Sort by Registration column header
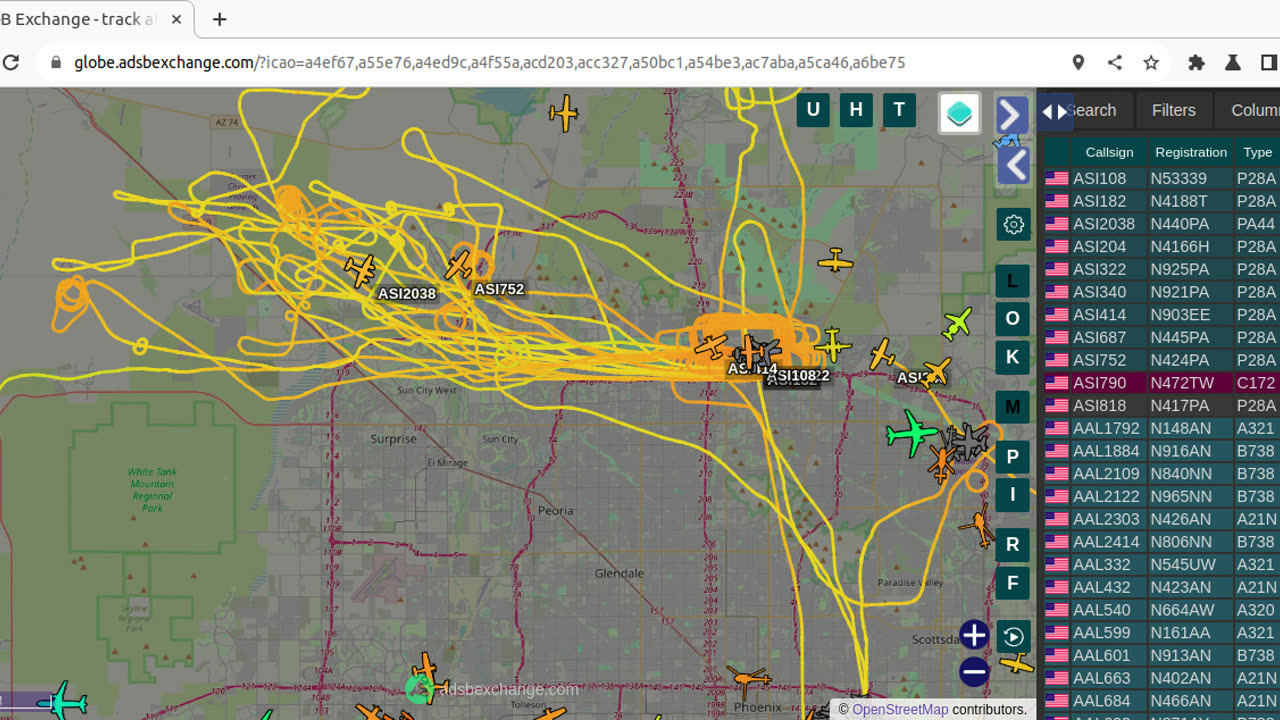The height and width of the screenshot is (720, 1280). tap(1190, 152)
